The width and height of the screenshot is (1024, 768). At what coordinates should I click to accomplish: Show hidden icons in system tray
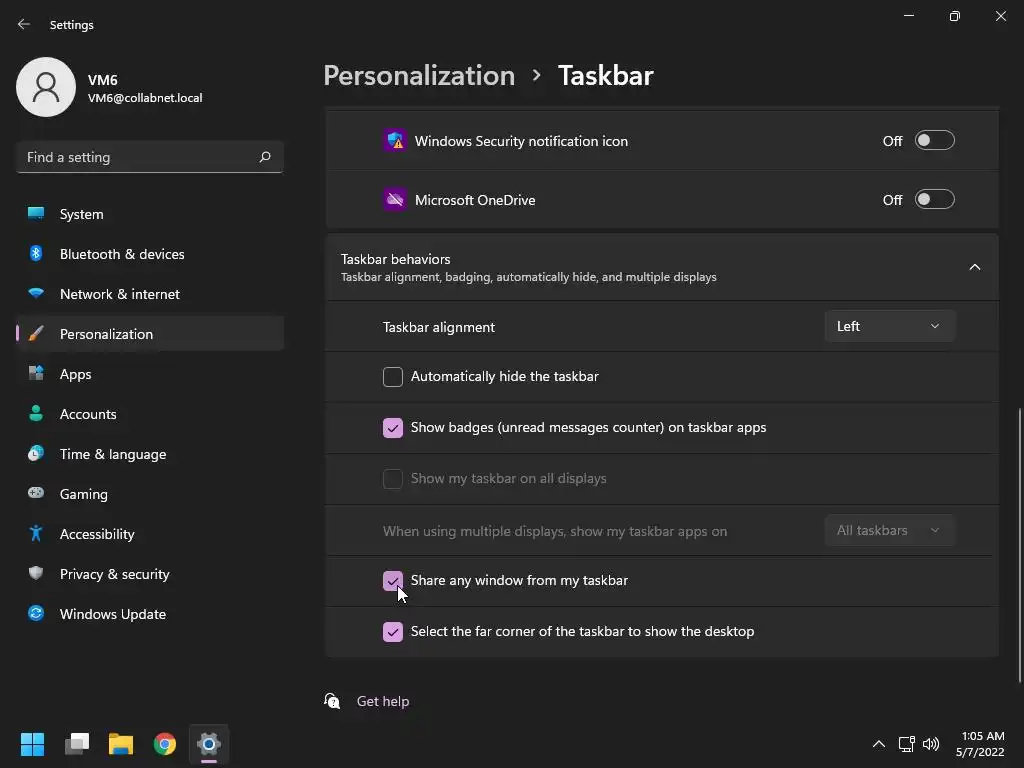pyautogui.click(x=878, y=744)
